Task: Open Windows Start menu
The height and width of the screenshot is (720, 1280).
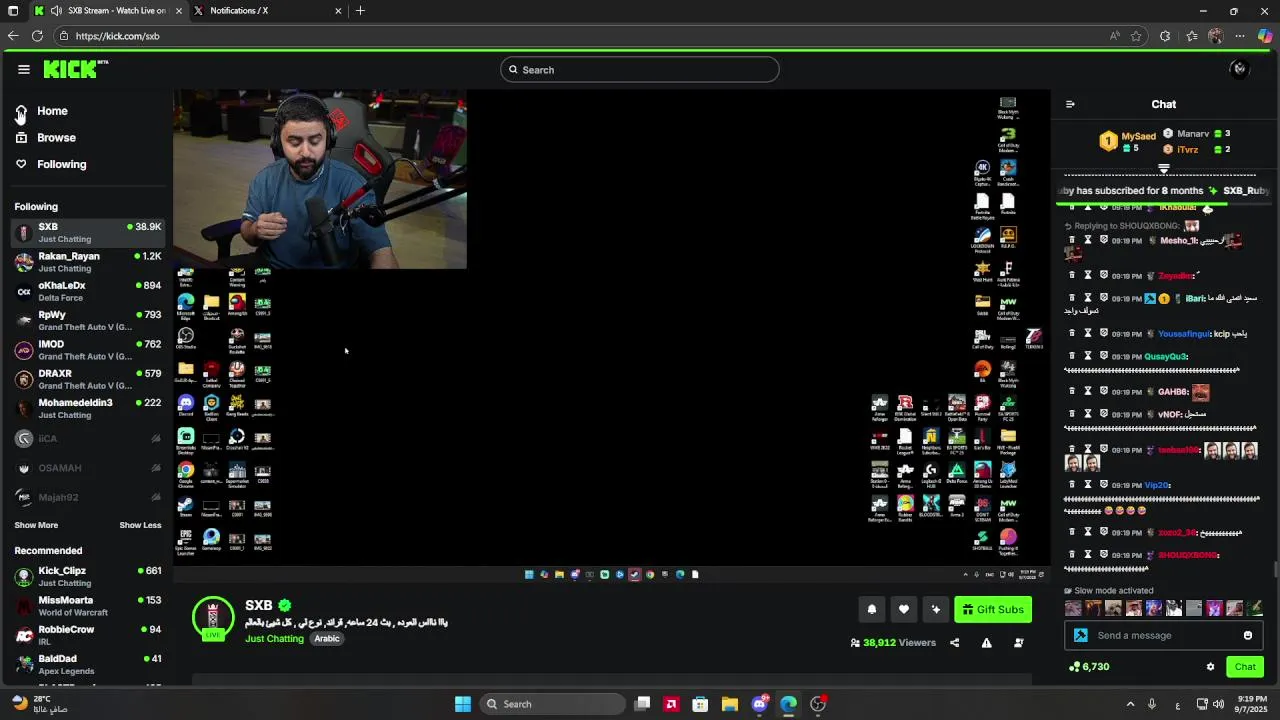Action: (x=463, y=704)
